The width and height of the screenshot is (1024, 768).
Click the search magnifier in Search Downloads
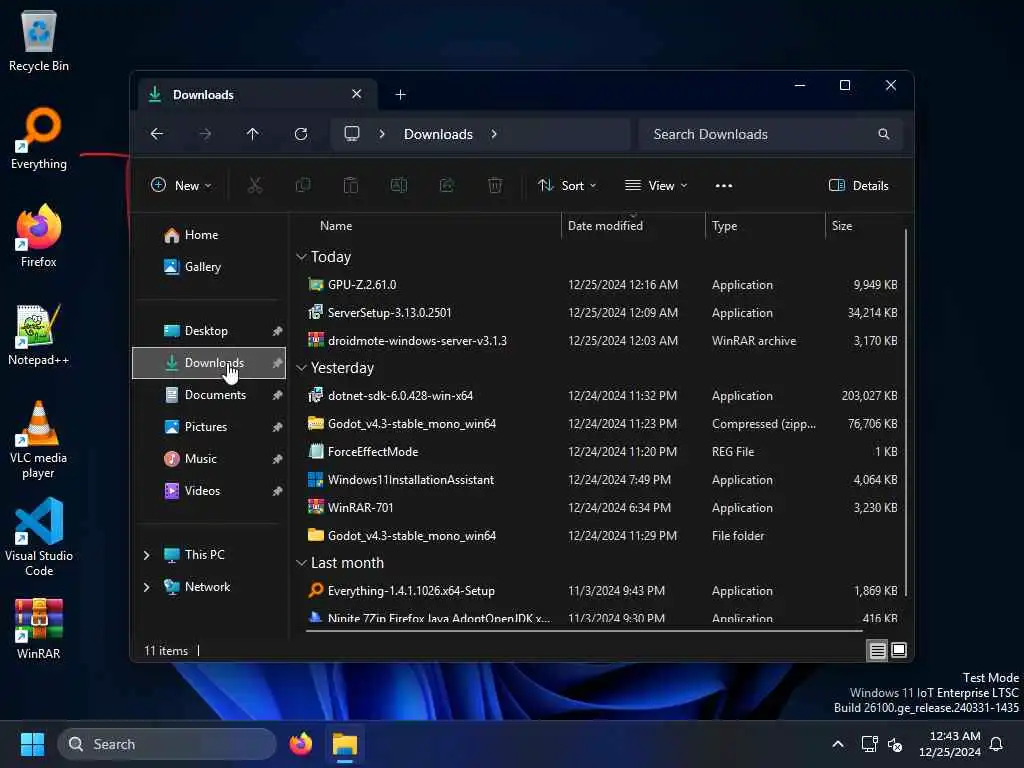(x=884, y=134)
